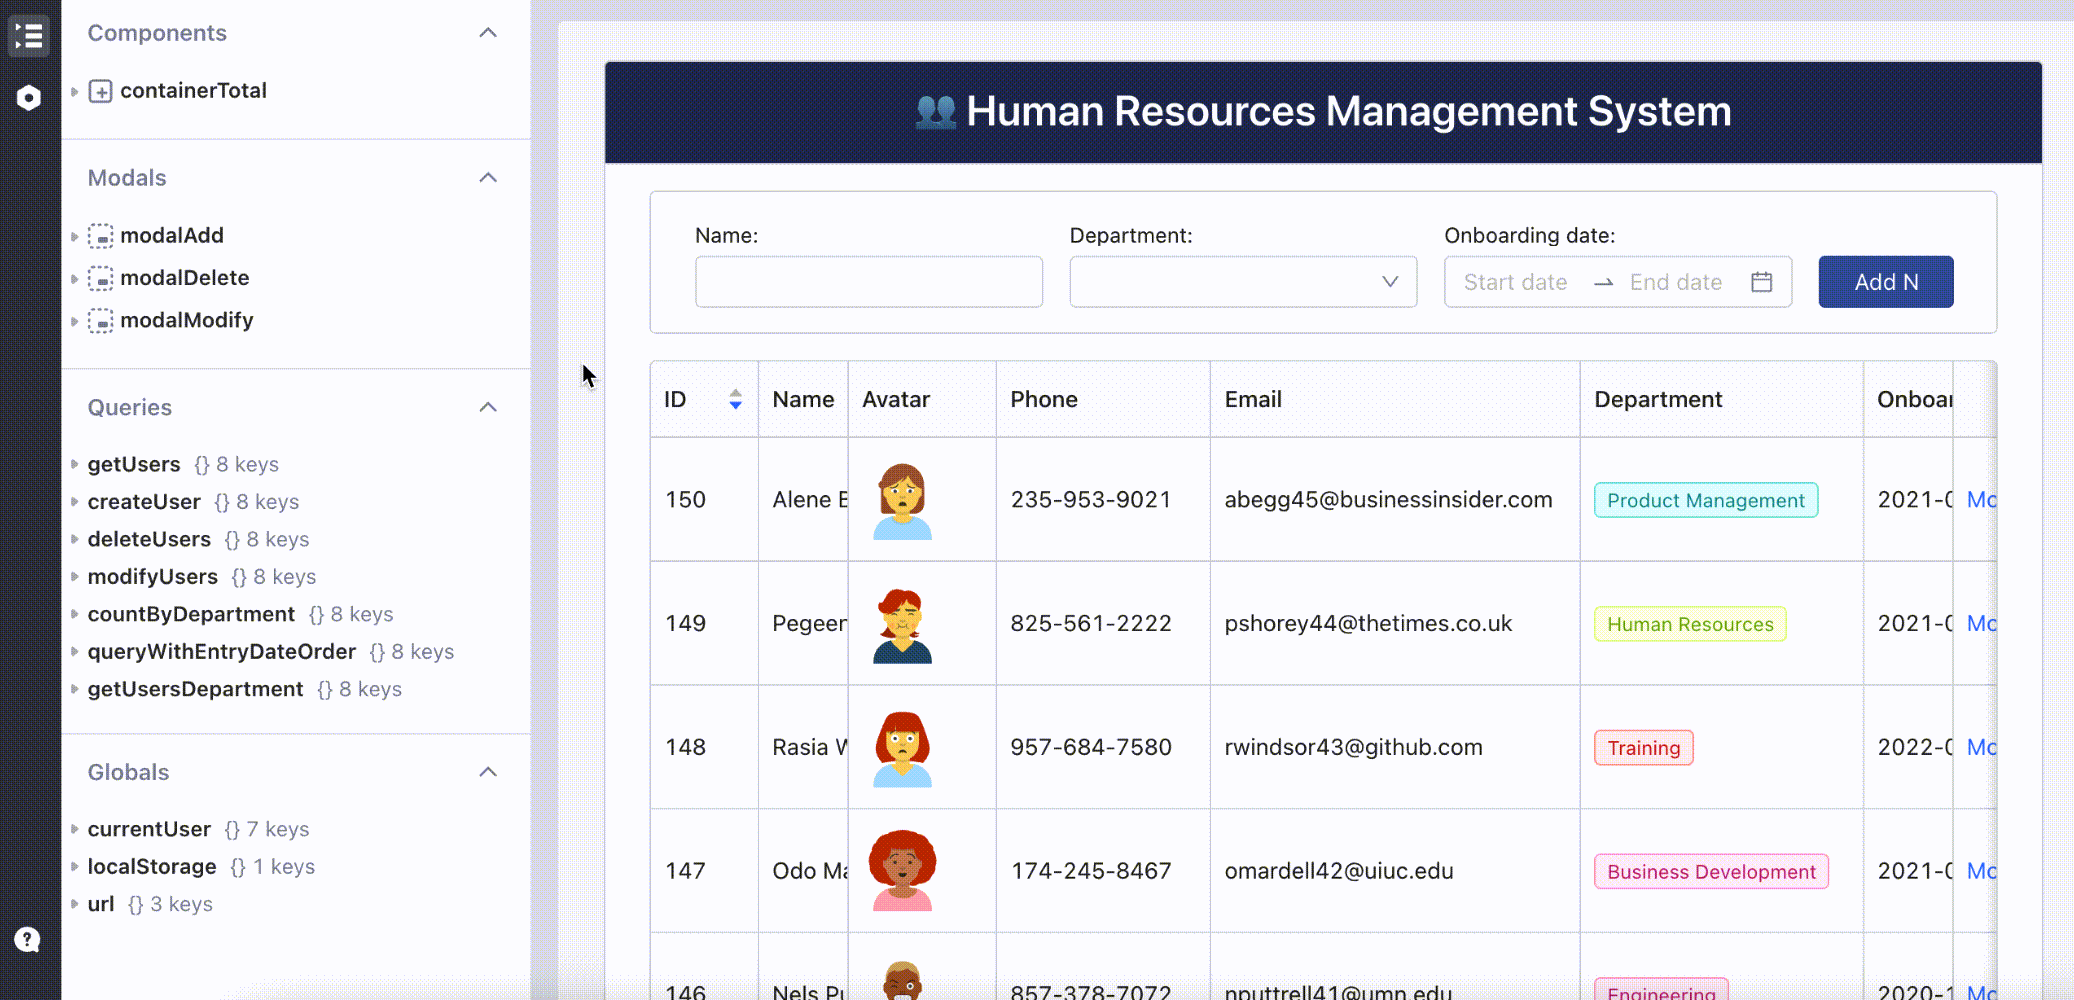Select the modalAdd modal icon
The height and width of the screenshot is (1000, 2074).
[100, 236]
